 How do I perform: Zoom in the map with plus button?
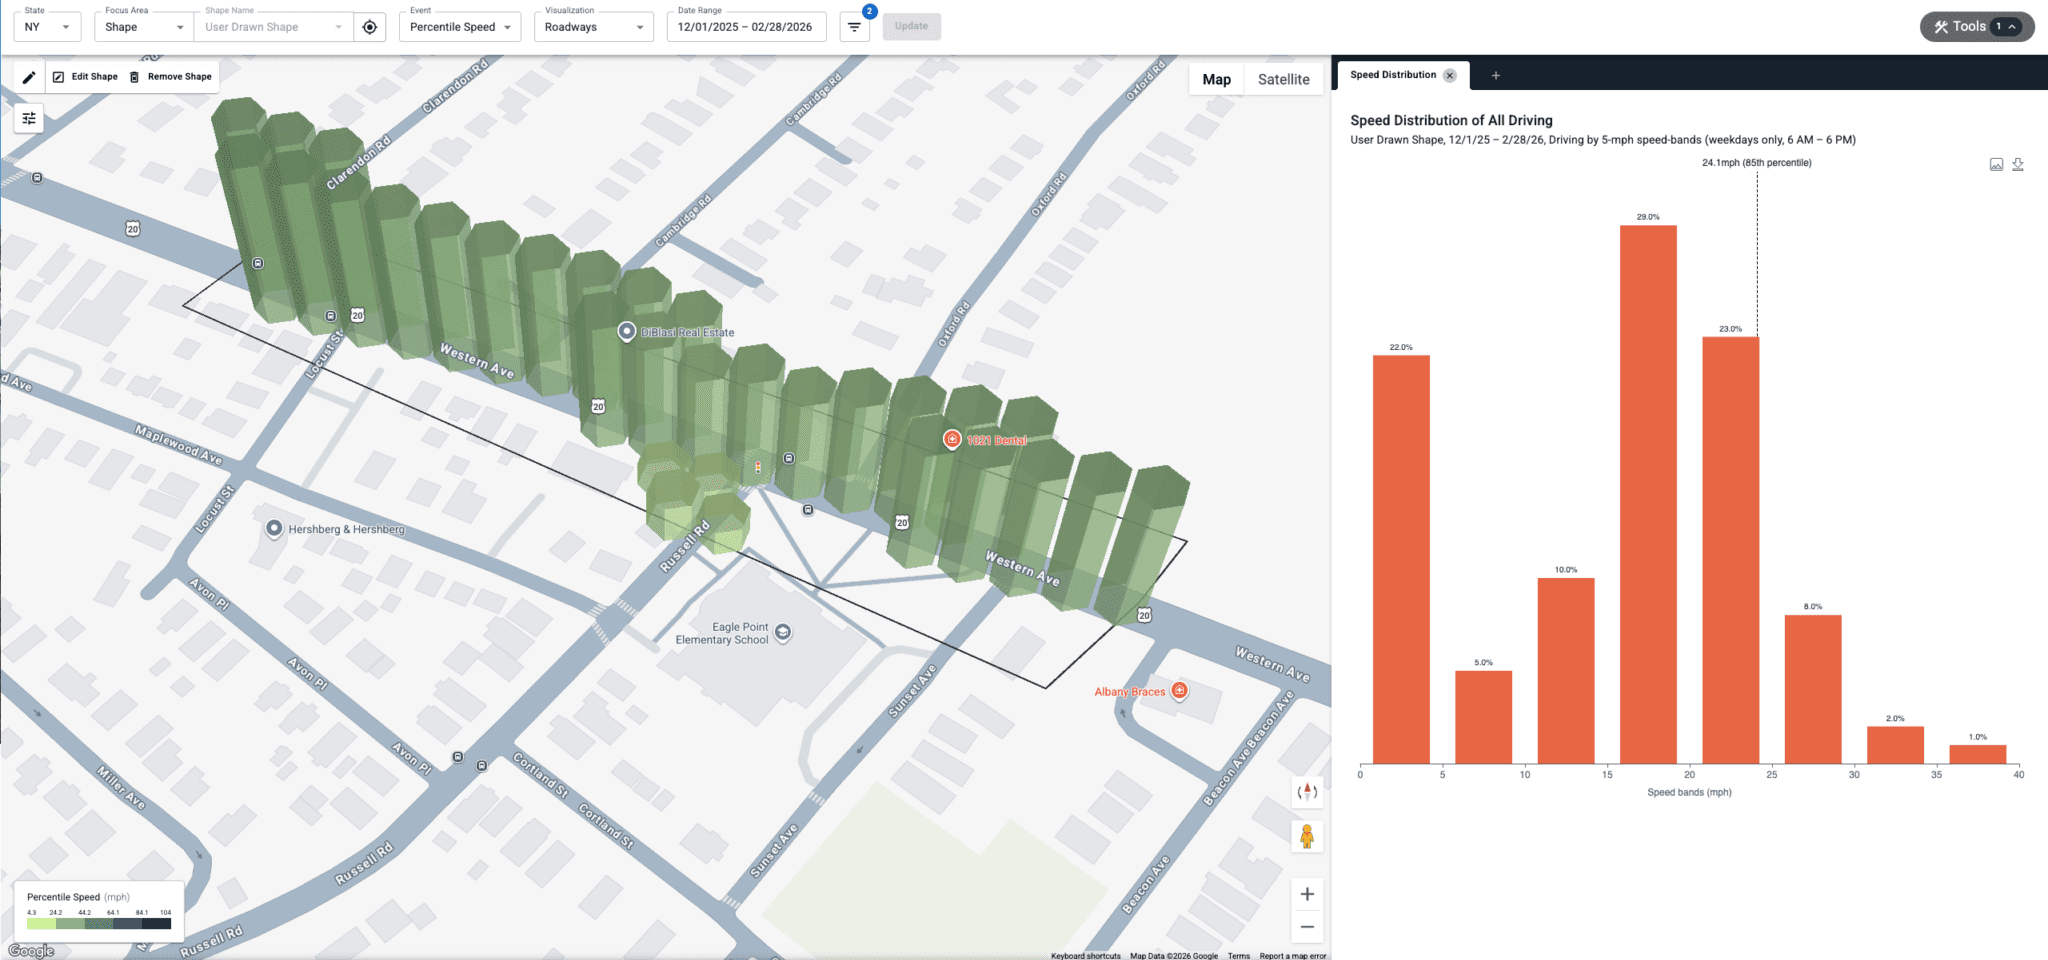tap(1307, 894)
